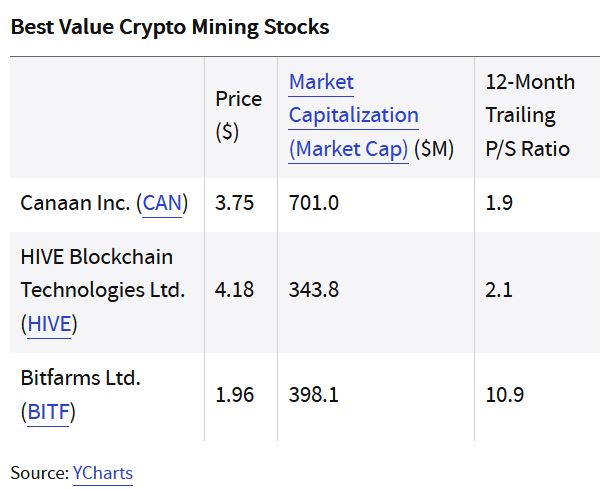This screenshot has height=489, width=616.
Task: Click the Canaan Inc. company name
Action: pyautogui.click(x=75, y=203)
